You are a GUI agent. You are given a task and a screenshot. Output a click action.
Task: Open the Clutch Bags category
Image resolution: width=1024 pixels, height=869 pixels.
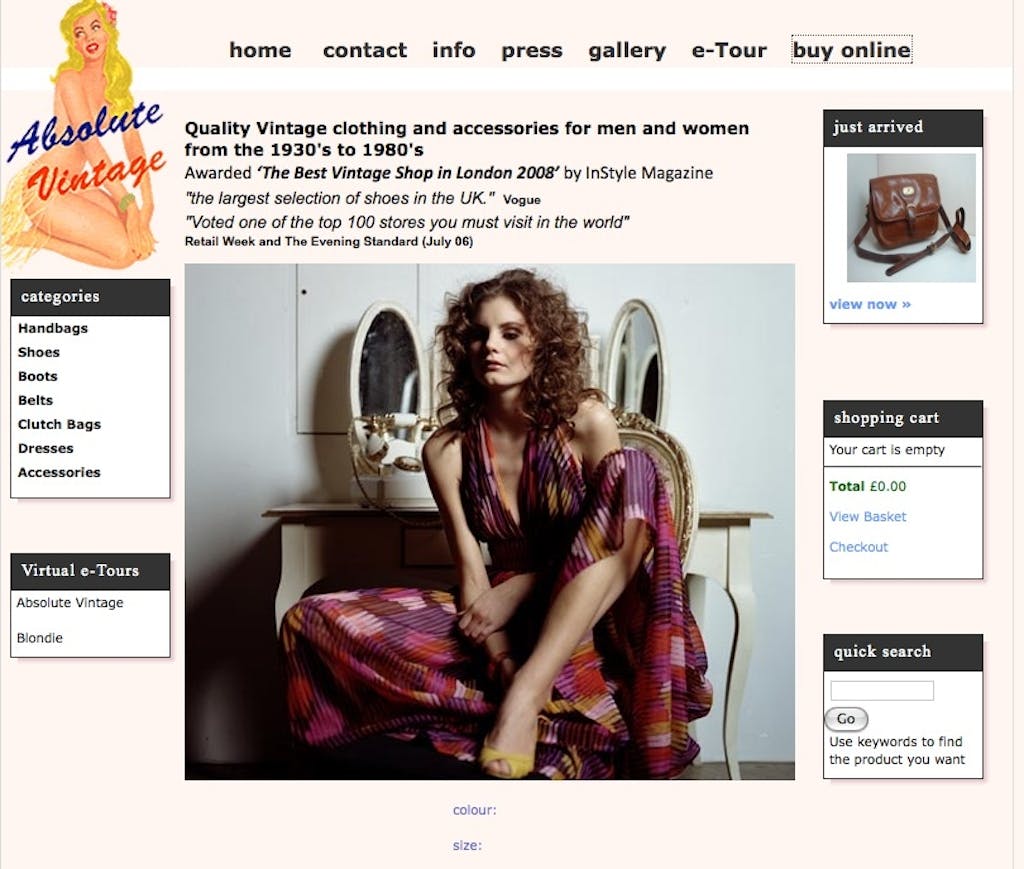(59, 424)
